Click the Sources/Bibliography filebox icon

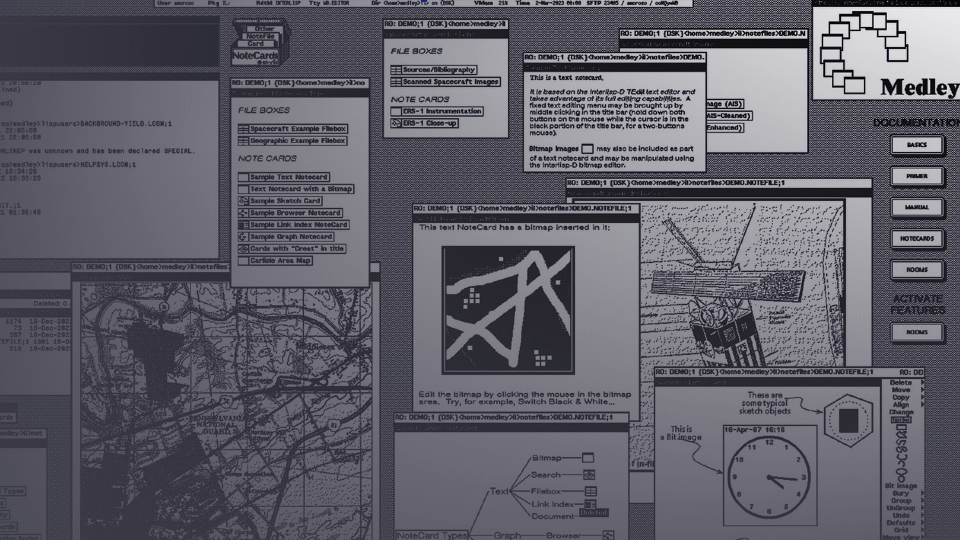point(396,69)
